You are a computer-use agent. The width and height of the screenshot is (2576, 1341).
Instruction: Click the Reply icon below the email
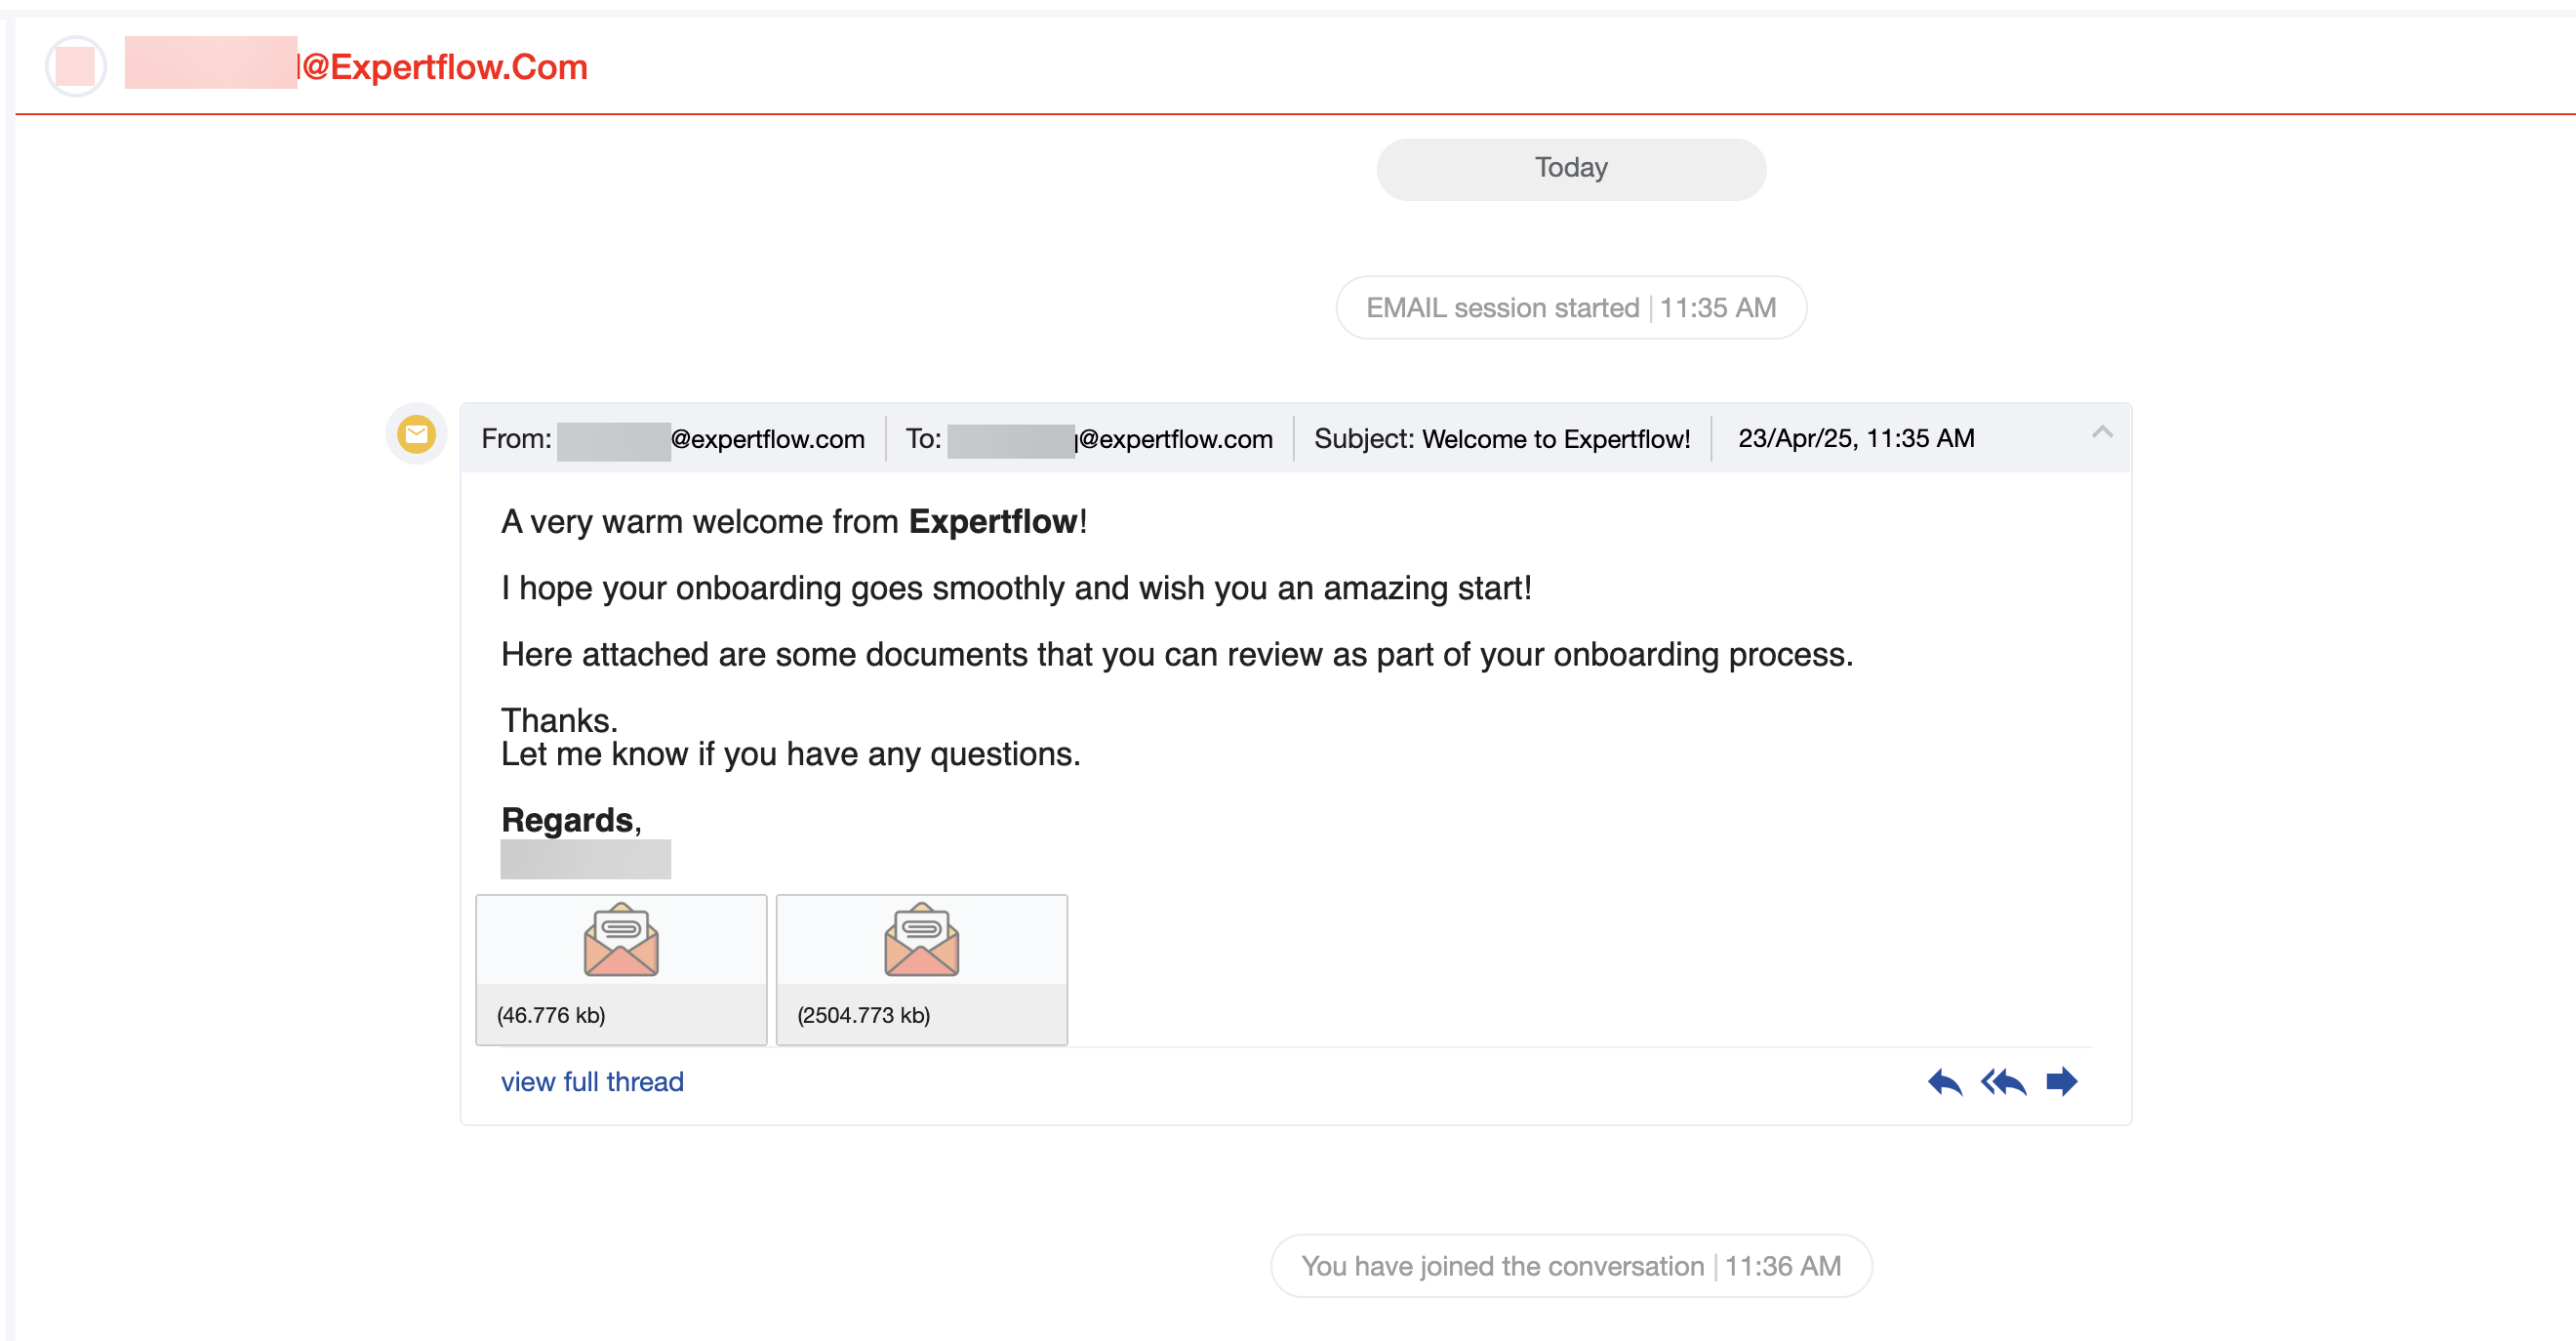click(1946, 1081)
